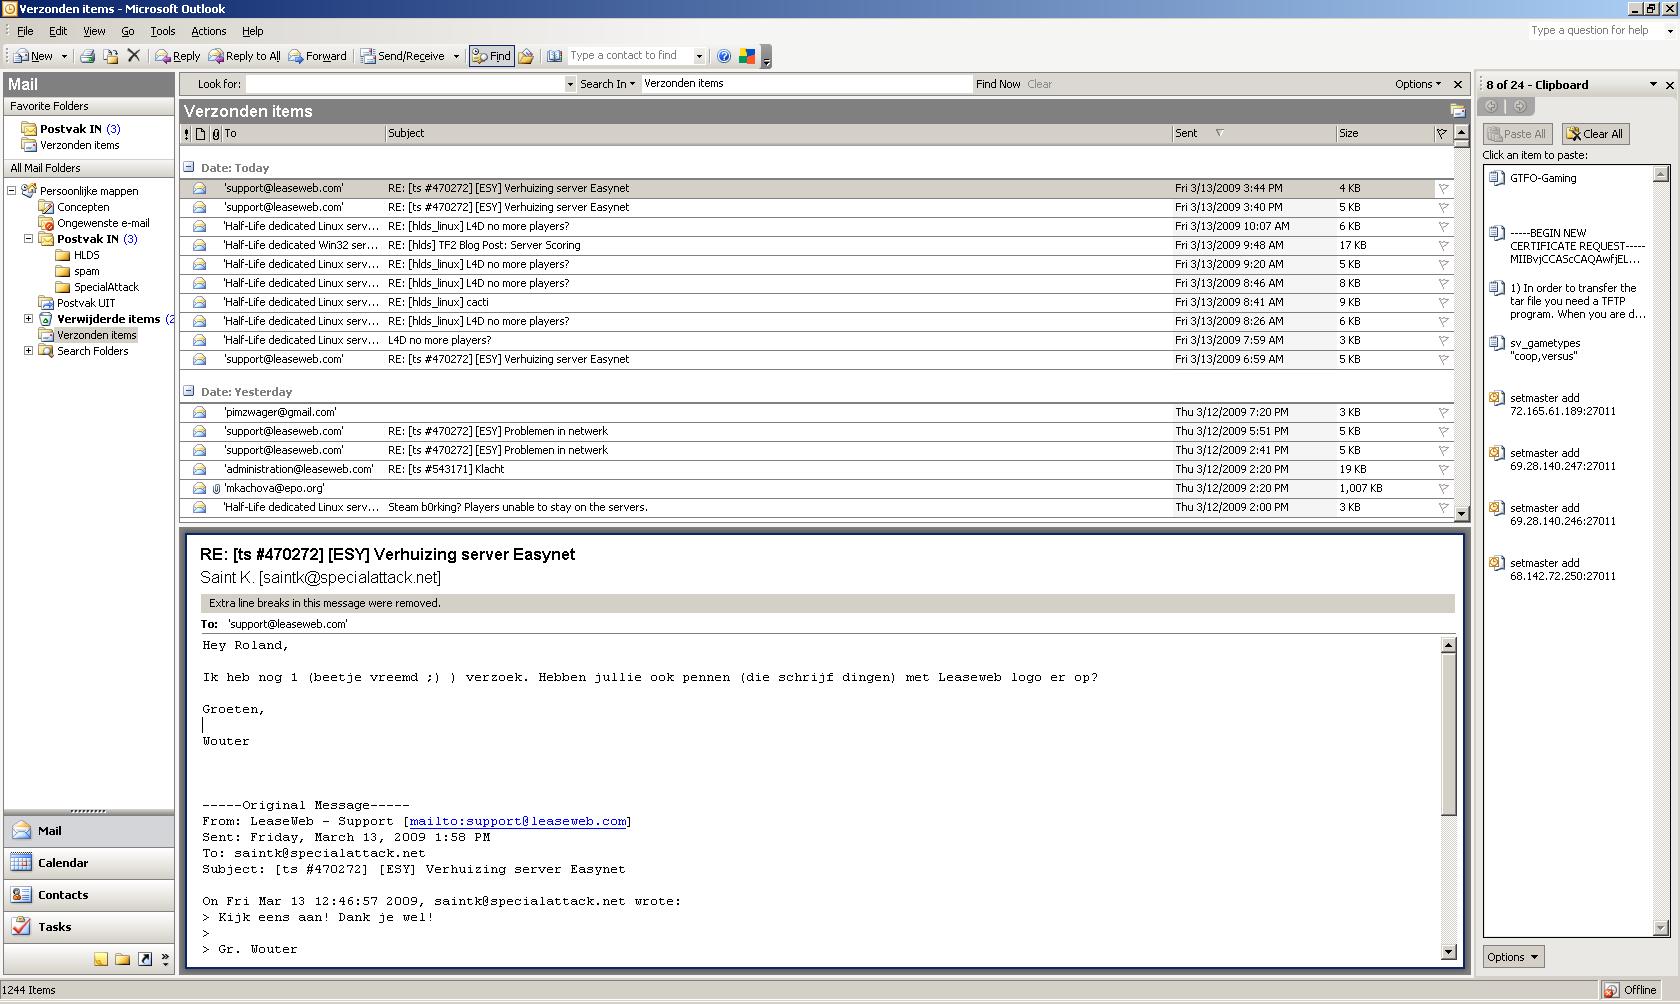Open the Address Book icon
Screen dimensions: 1680x1004
[555, 56]
